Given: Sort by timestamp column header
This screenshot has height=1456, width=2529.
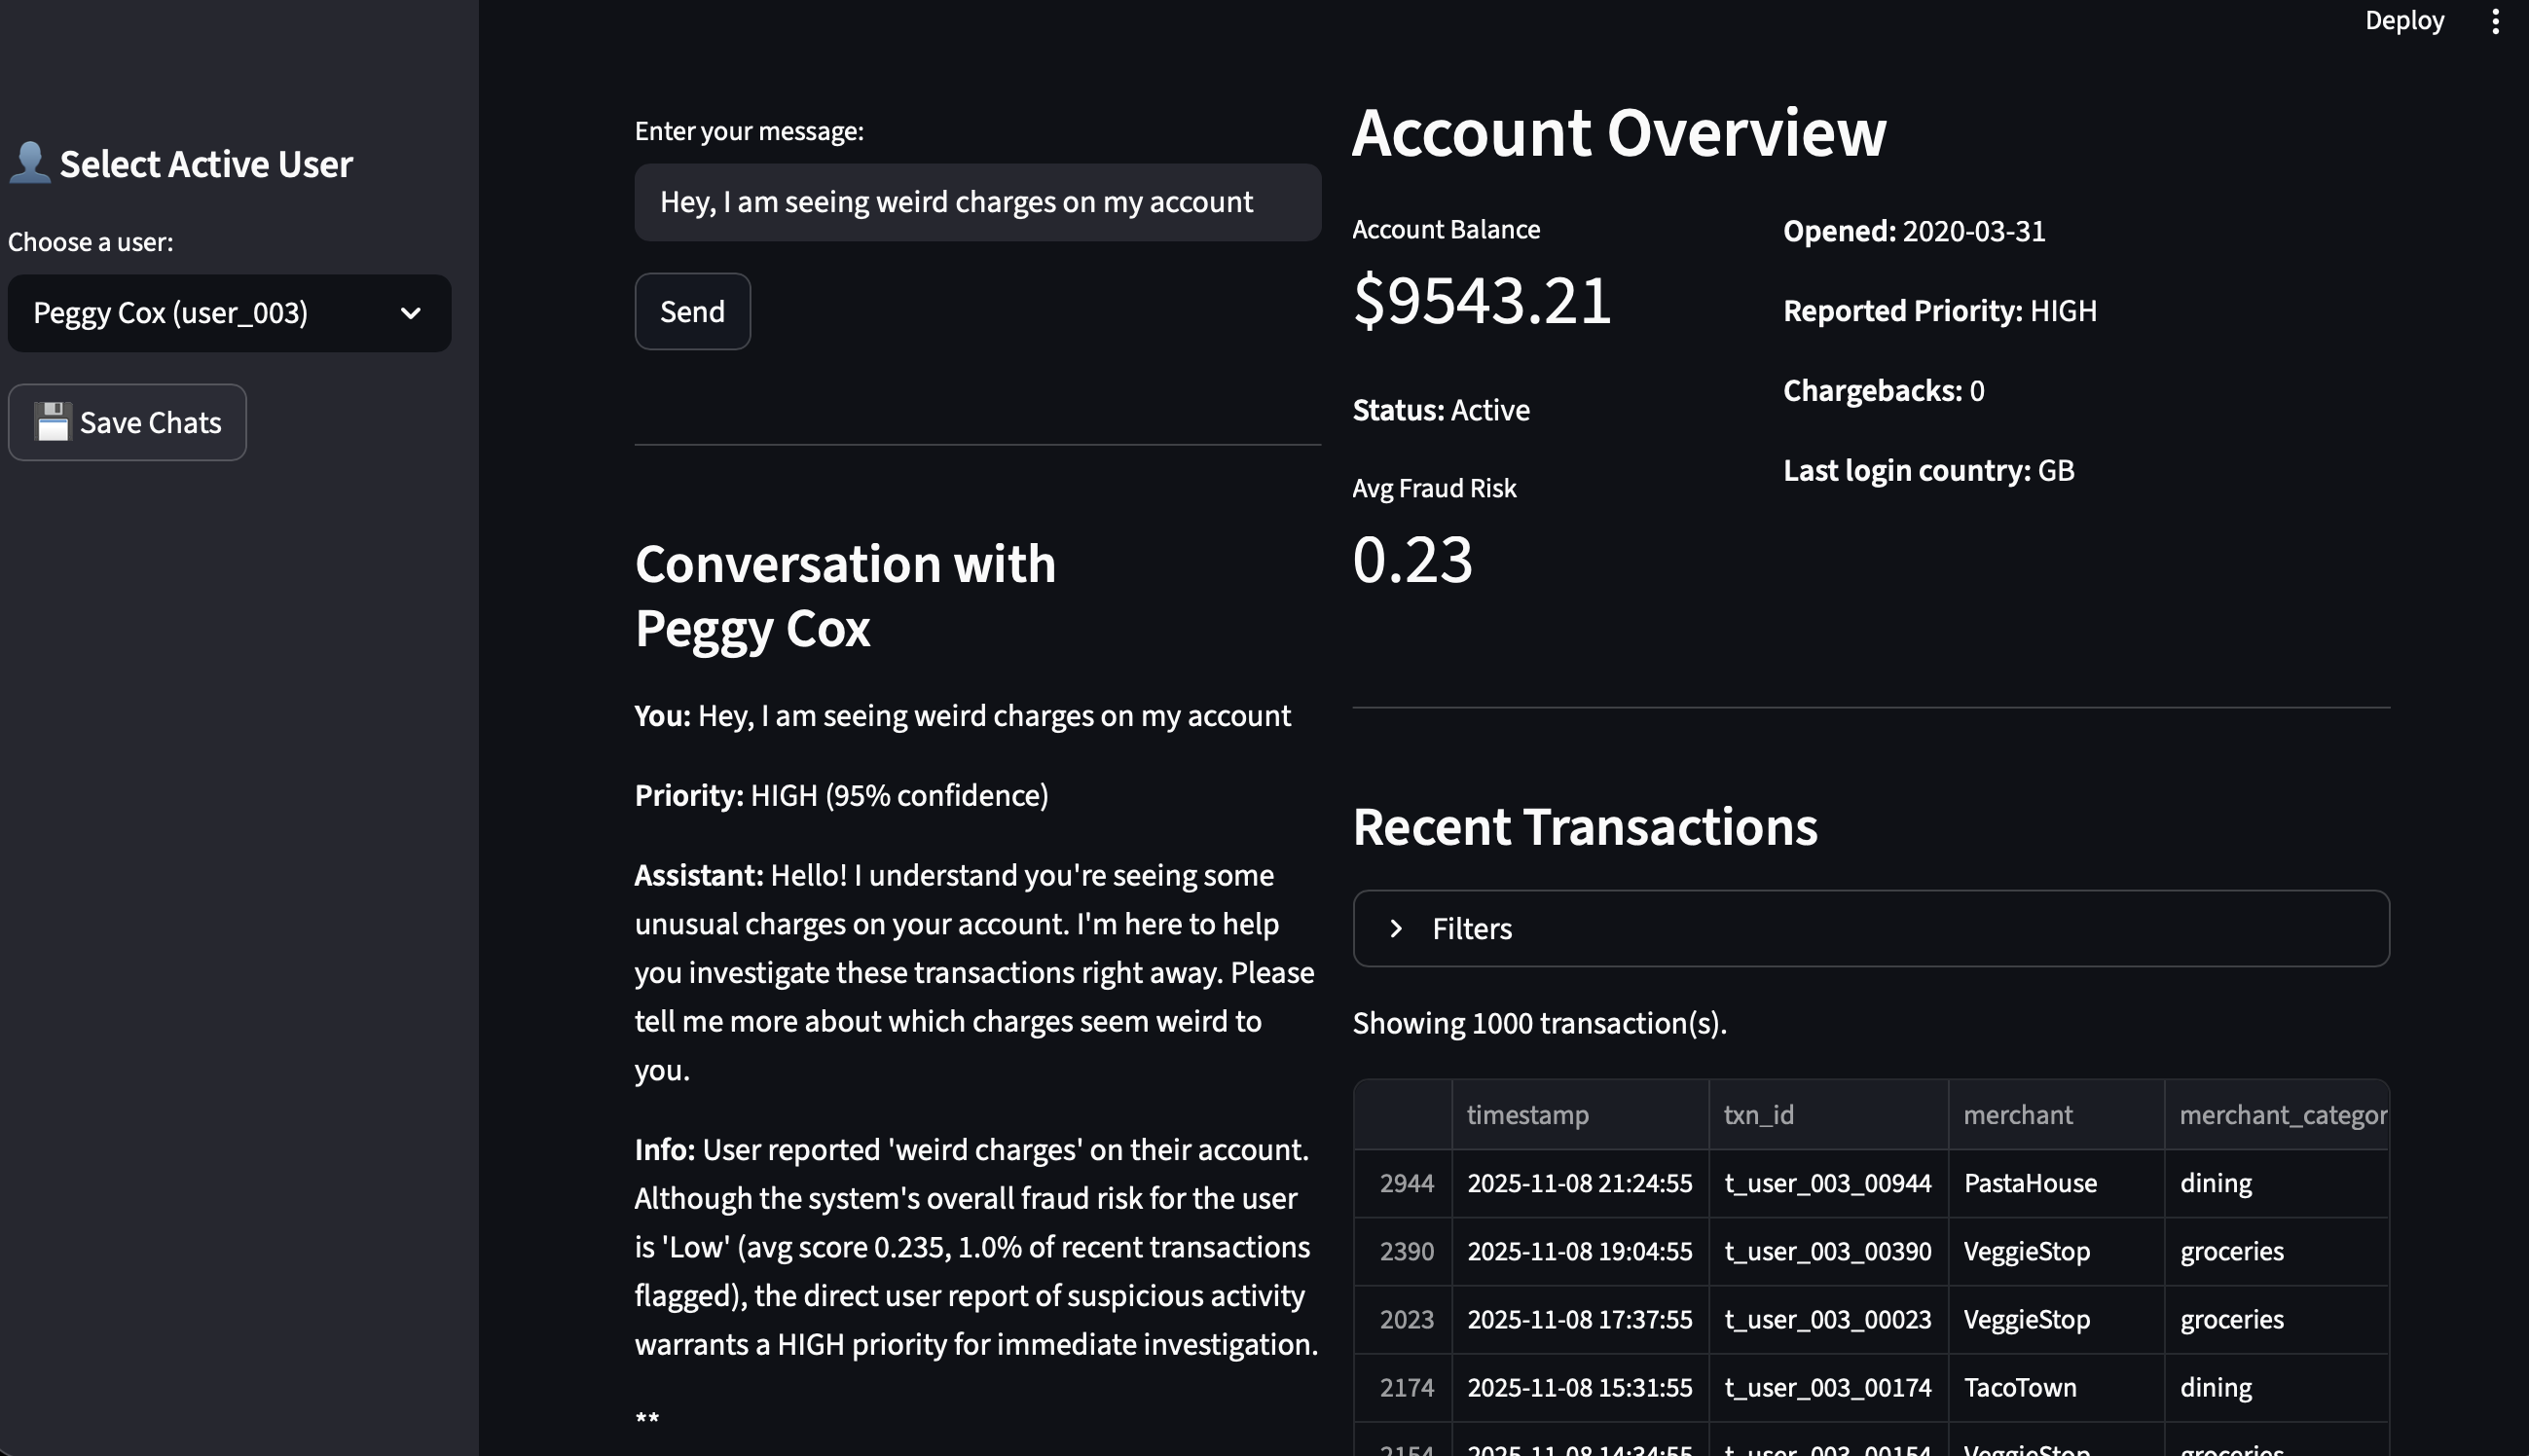Looking at the screenshot, I should point(1579,1114).
